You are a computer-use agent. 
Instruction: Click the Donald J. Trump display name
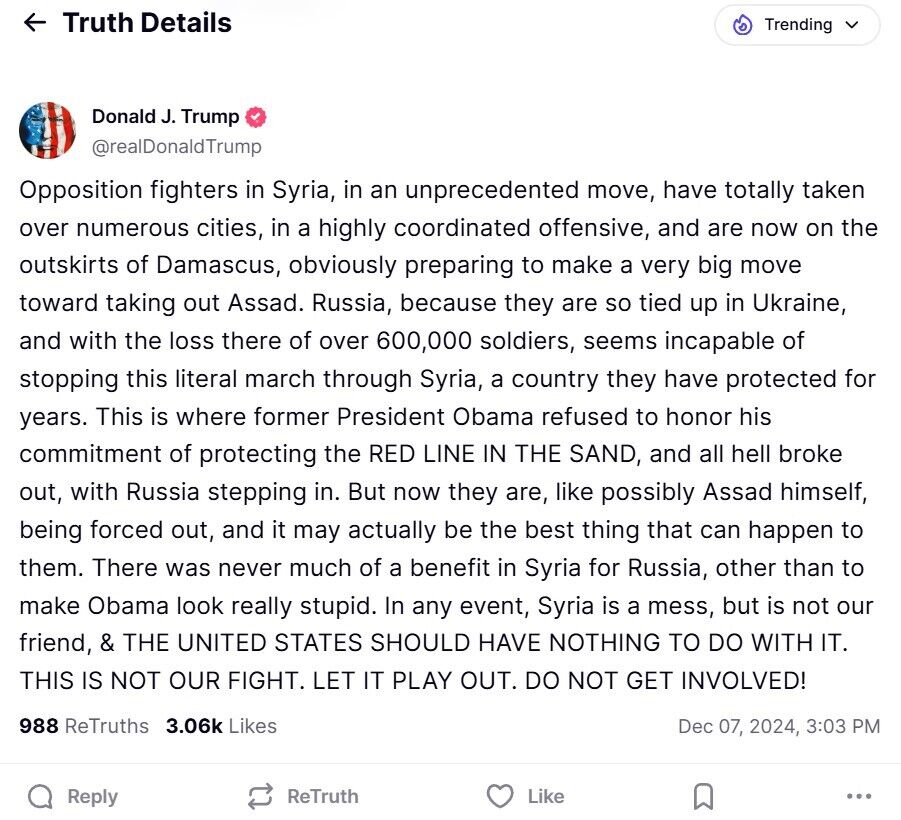click(x=165, y=116)
